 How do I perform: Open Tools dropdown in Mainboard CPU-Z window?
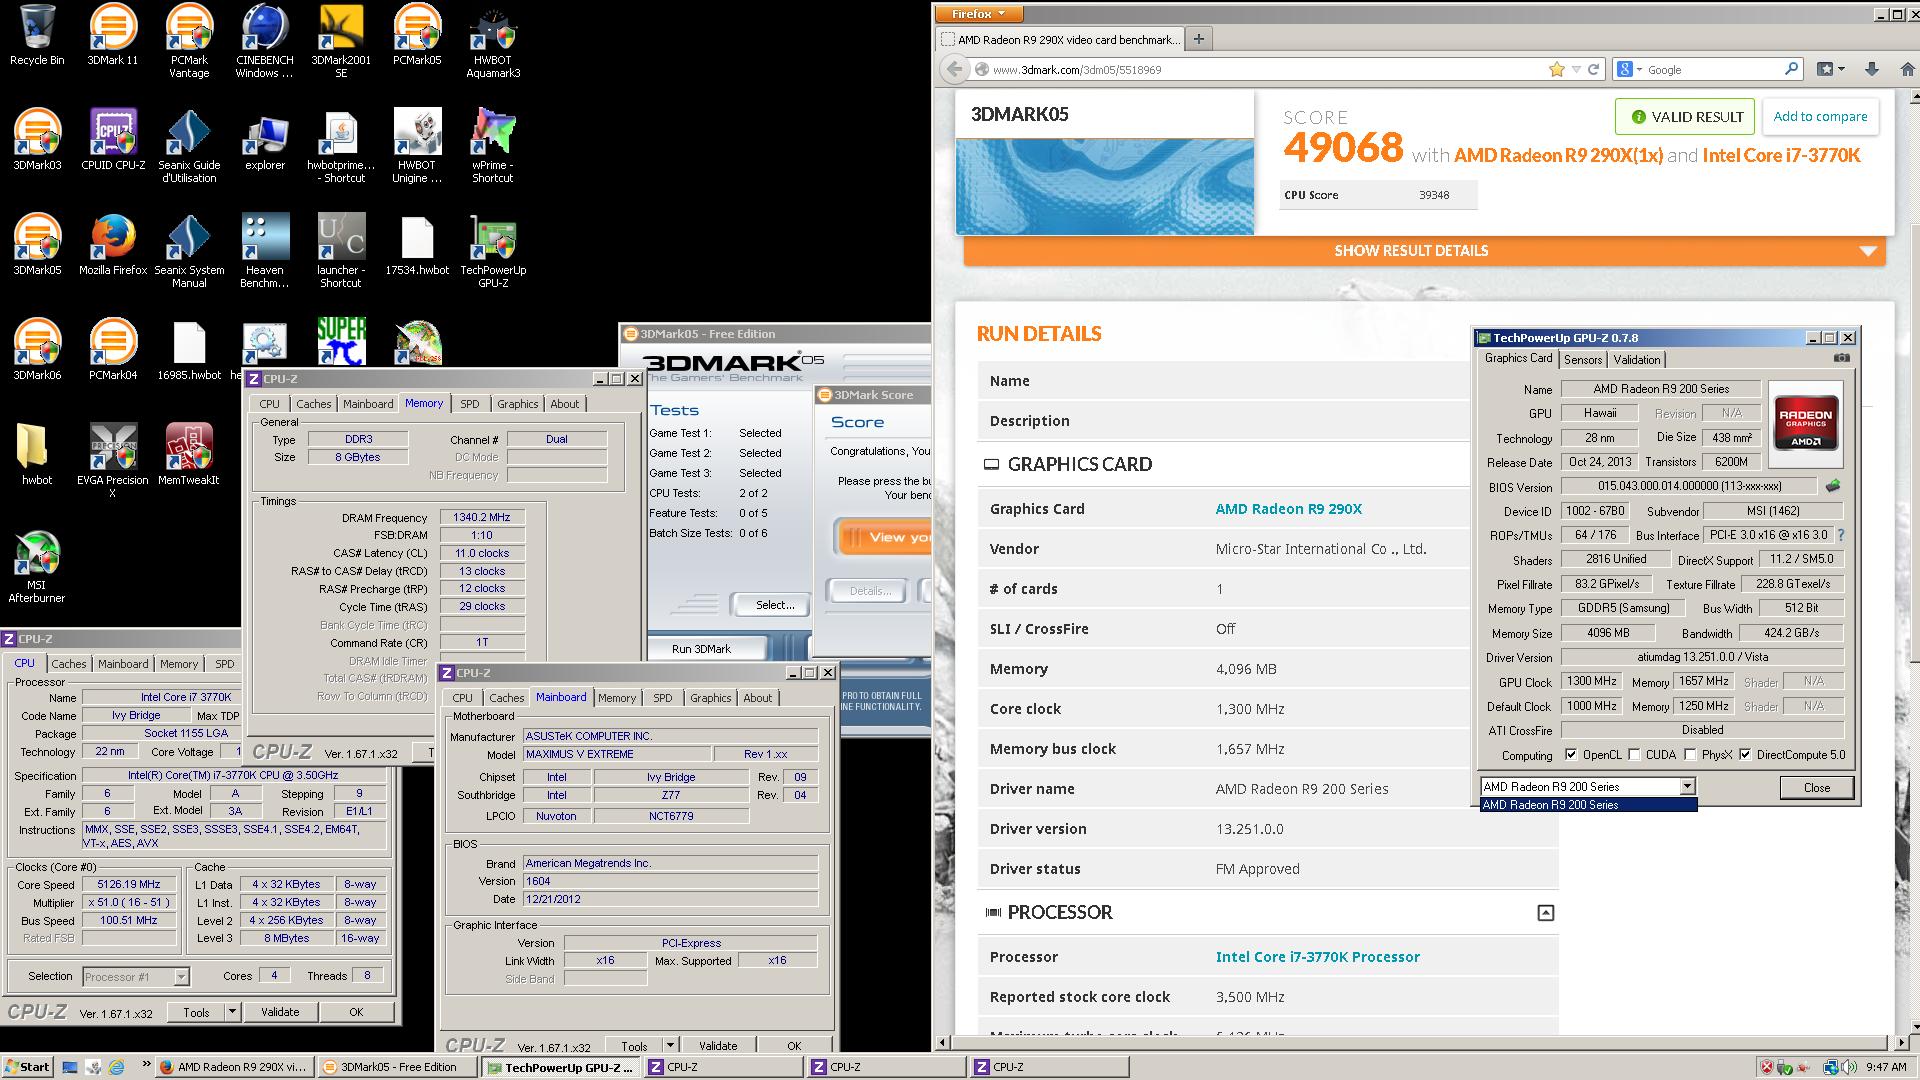(670, 1046)
